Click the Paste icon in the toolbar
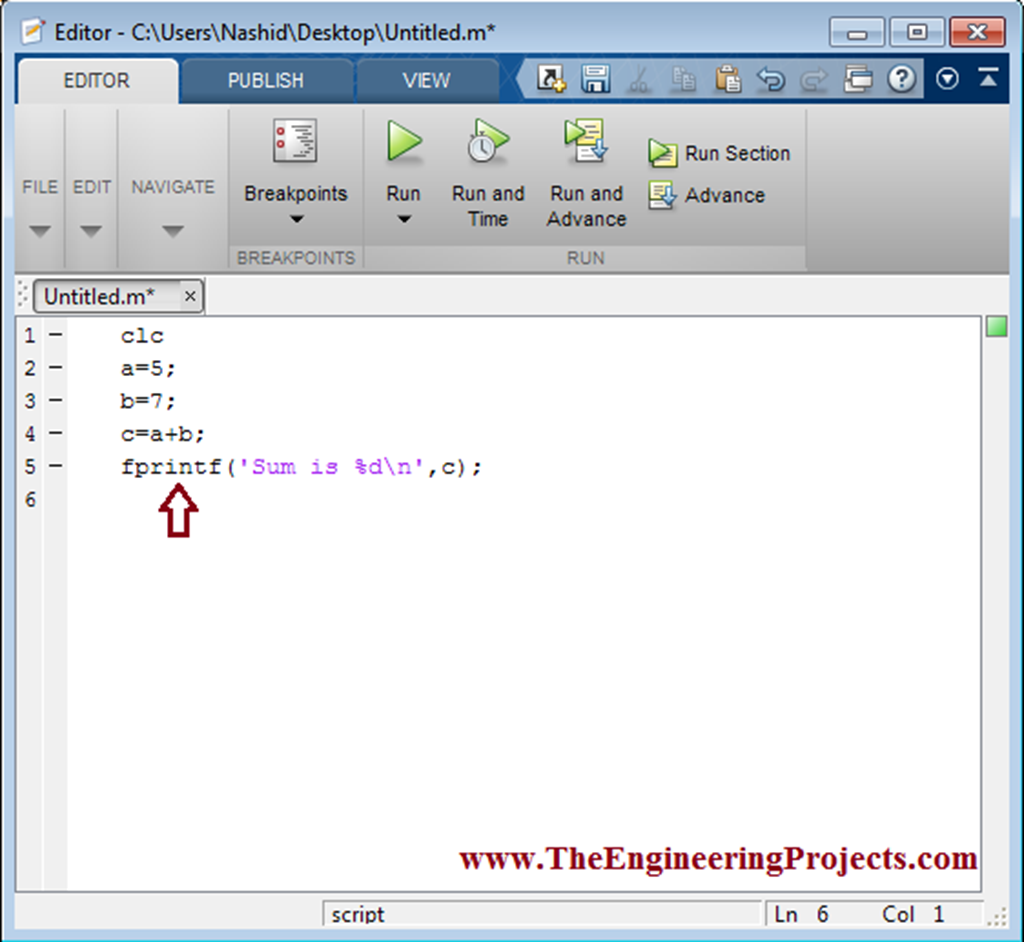The height and width of the screenshot is (942, 1024). click(x=728, y=79)
